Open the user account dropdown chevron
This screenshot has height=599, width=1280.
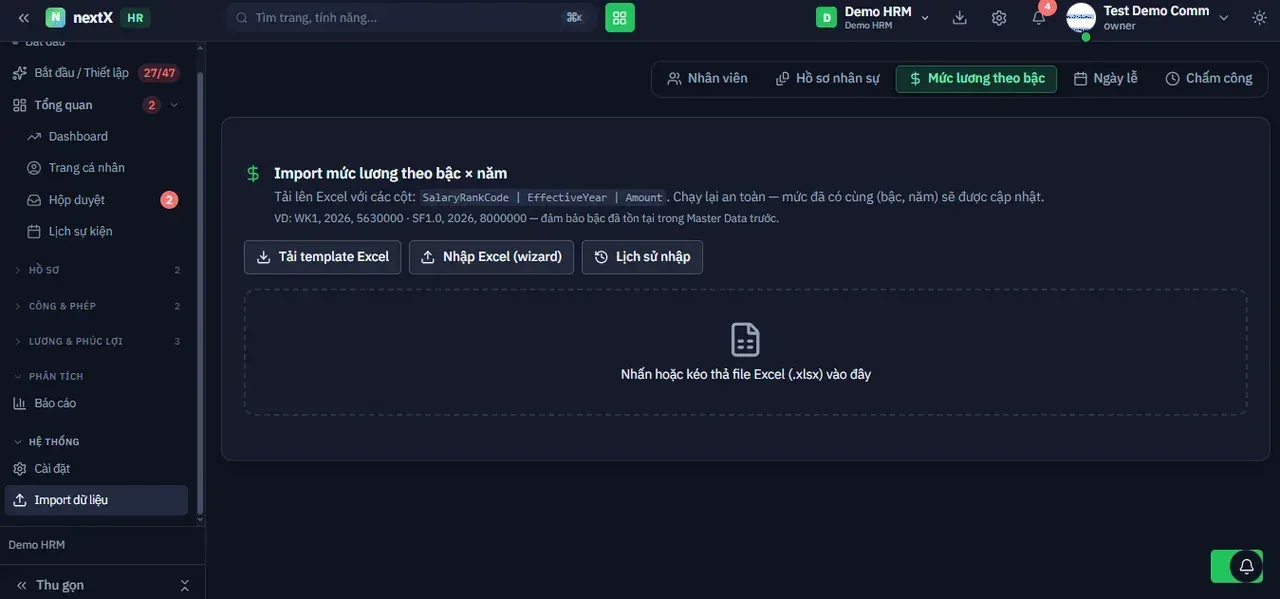point(1224,18)
